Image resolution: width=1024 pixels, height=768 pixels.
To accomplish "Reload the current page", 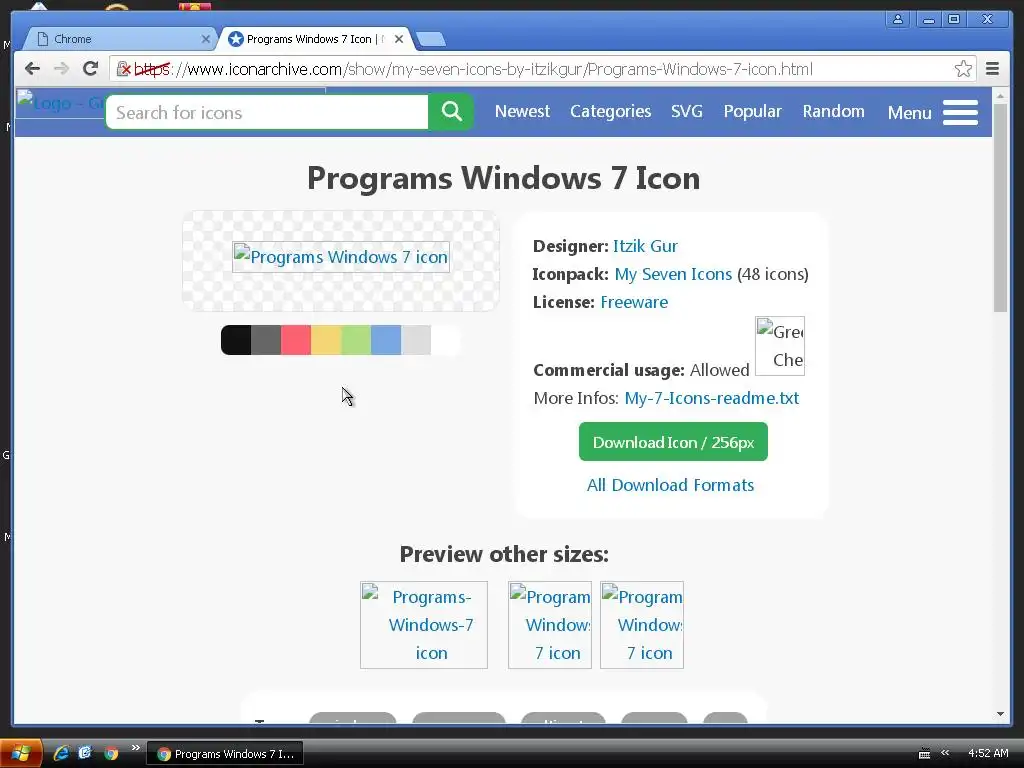I will pyautogui.click(x=90, y=69).
